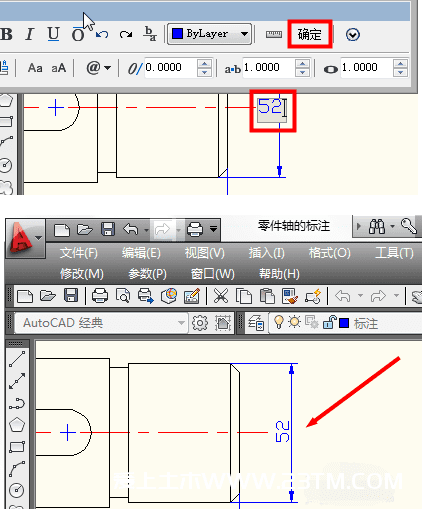Decrease oblique angle with down arrow
The image size is (422, 509).
204,72
